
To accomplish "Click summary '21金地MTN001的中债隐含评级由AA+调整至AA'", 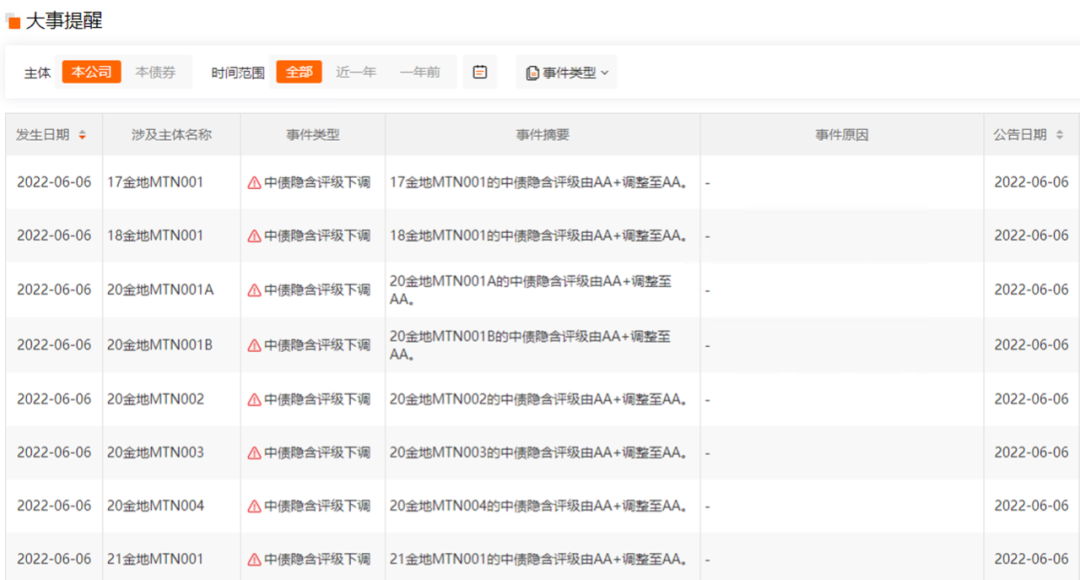I will (539, 559).
